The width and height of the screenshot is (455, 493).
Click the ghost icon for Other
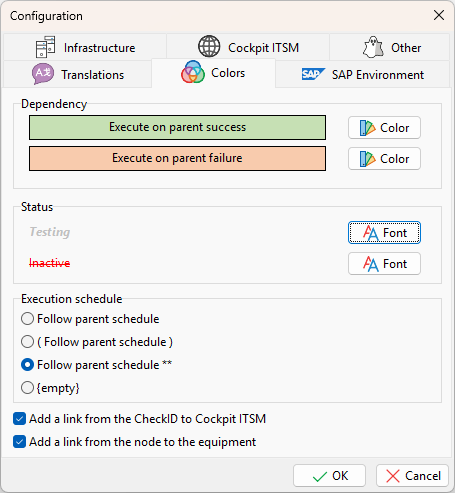[x=373, y=47]
